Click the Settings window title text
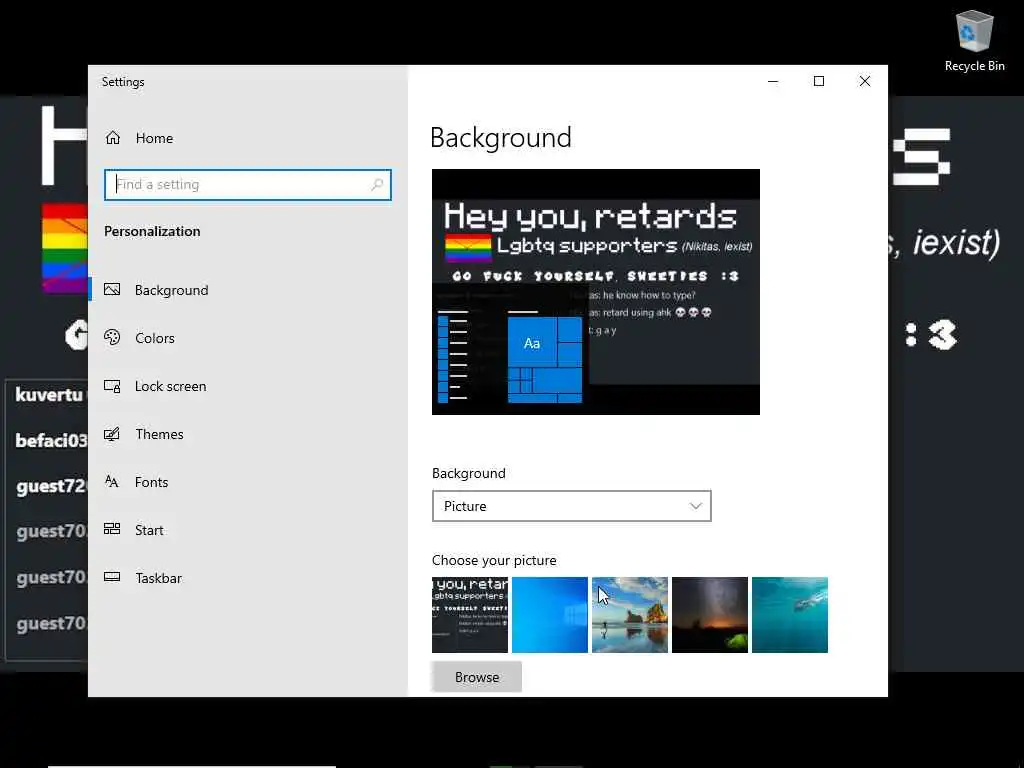Viewport: 1024px width, 768px height. (123, 82)
